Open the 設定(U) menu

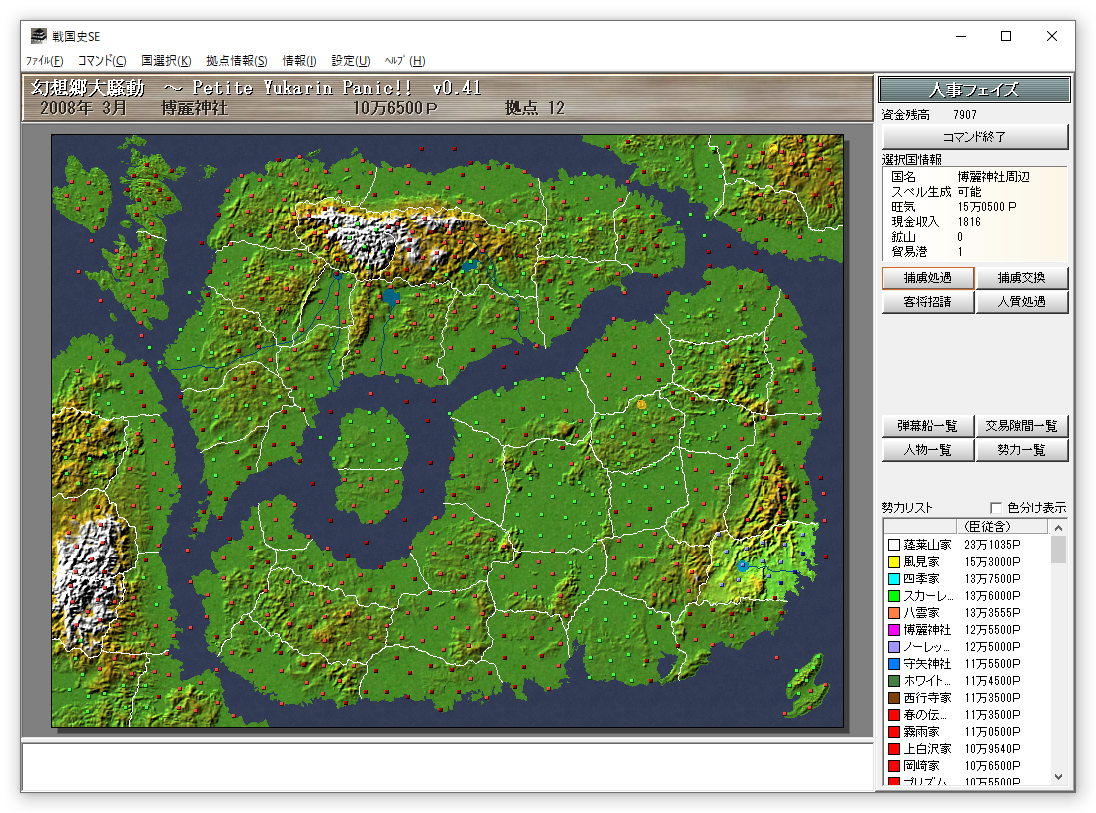pos(350,61)
